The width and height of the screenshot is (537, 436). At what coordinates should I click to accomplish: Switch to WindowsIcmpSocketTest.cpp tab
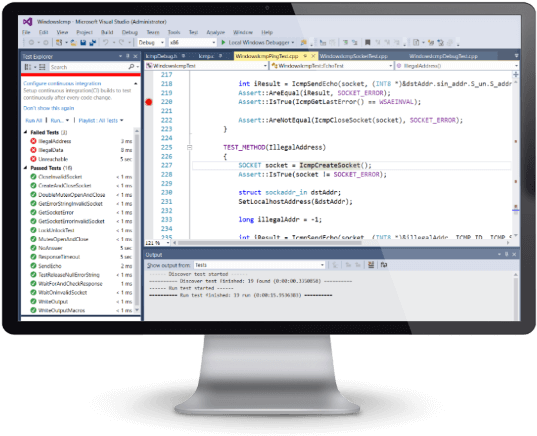click(354, 56)
